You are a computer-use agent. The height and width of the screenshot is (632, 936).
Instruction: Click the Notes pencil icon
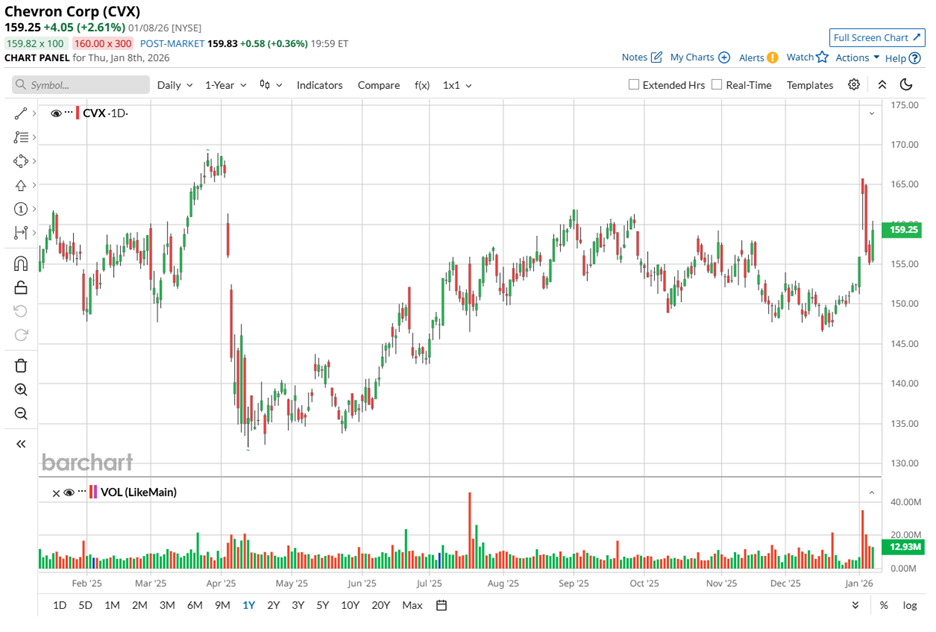pos(656,57)
